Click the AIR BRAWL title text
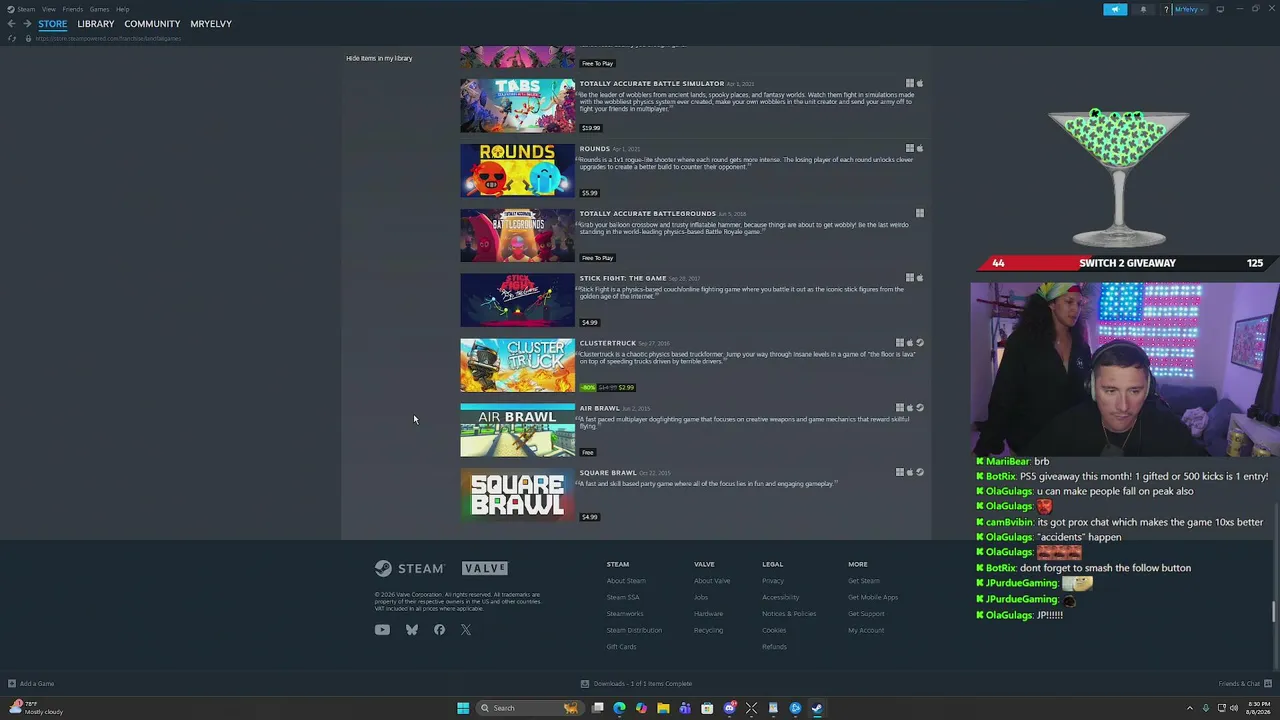 coord(599,408)
